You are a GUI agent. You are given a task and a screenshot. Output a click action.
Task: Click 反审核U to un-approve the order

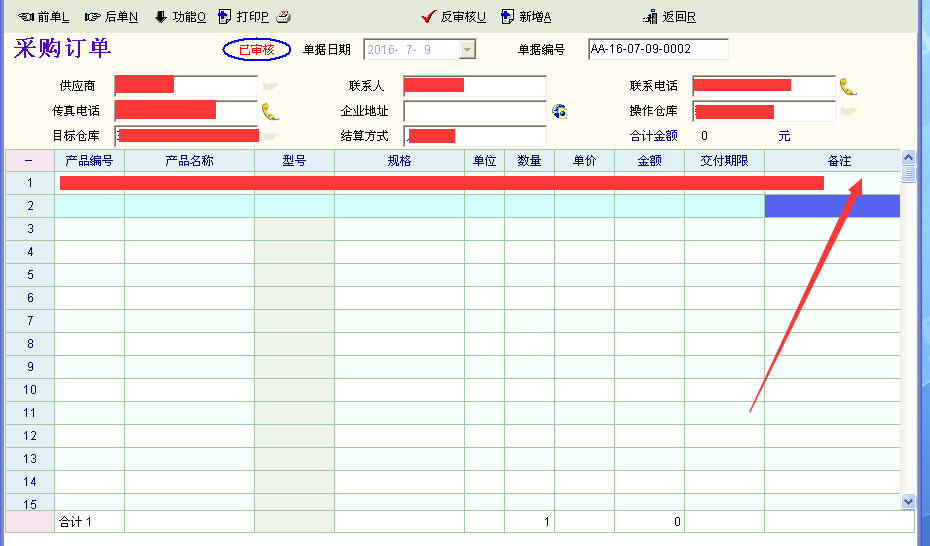(x=454, y=17)
